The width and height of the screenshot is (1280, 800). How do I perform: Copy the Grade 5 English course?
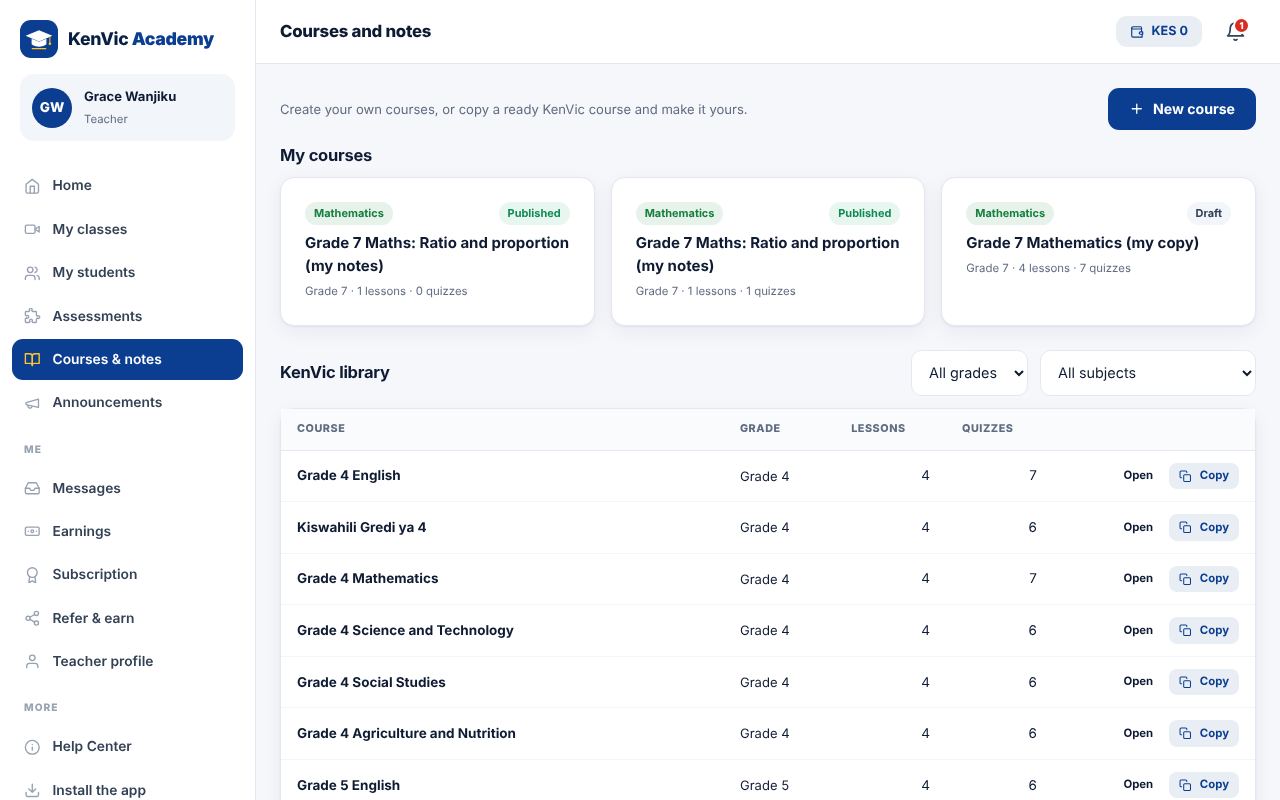pos(1204,785)
